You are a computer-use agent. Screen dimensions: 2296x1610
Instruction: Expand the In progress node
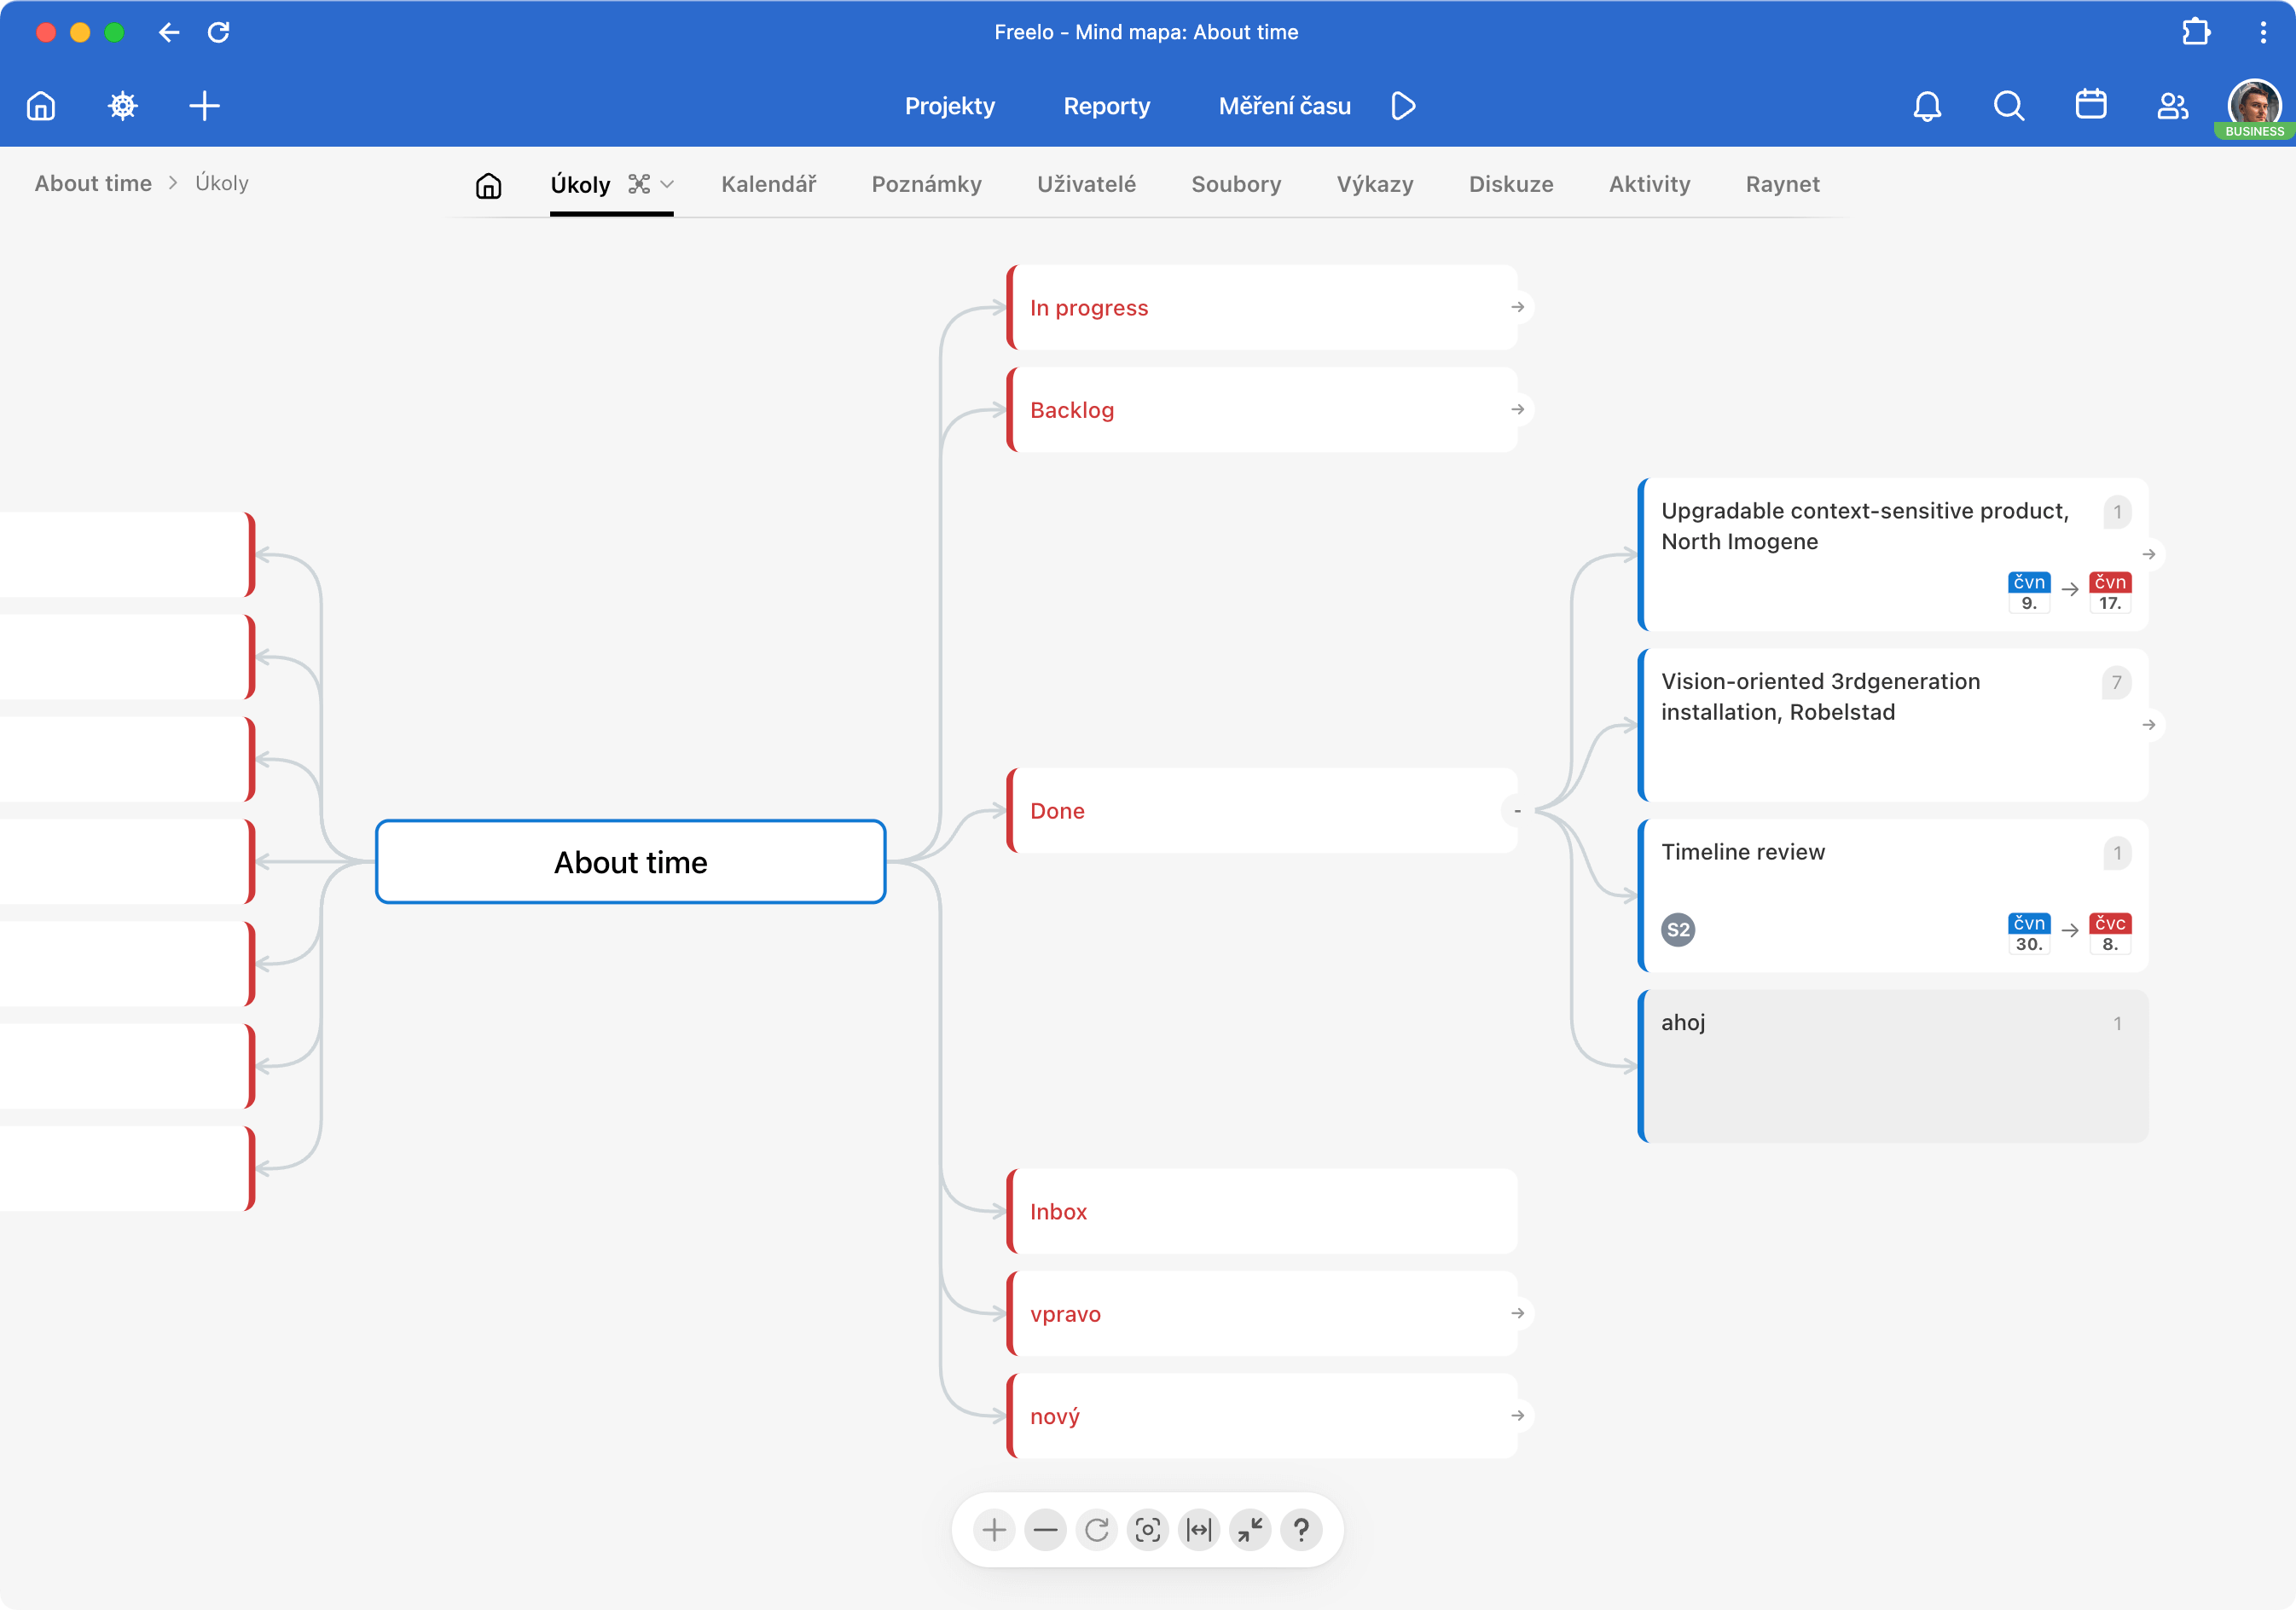(1517, 307)
